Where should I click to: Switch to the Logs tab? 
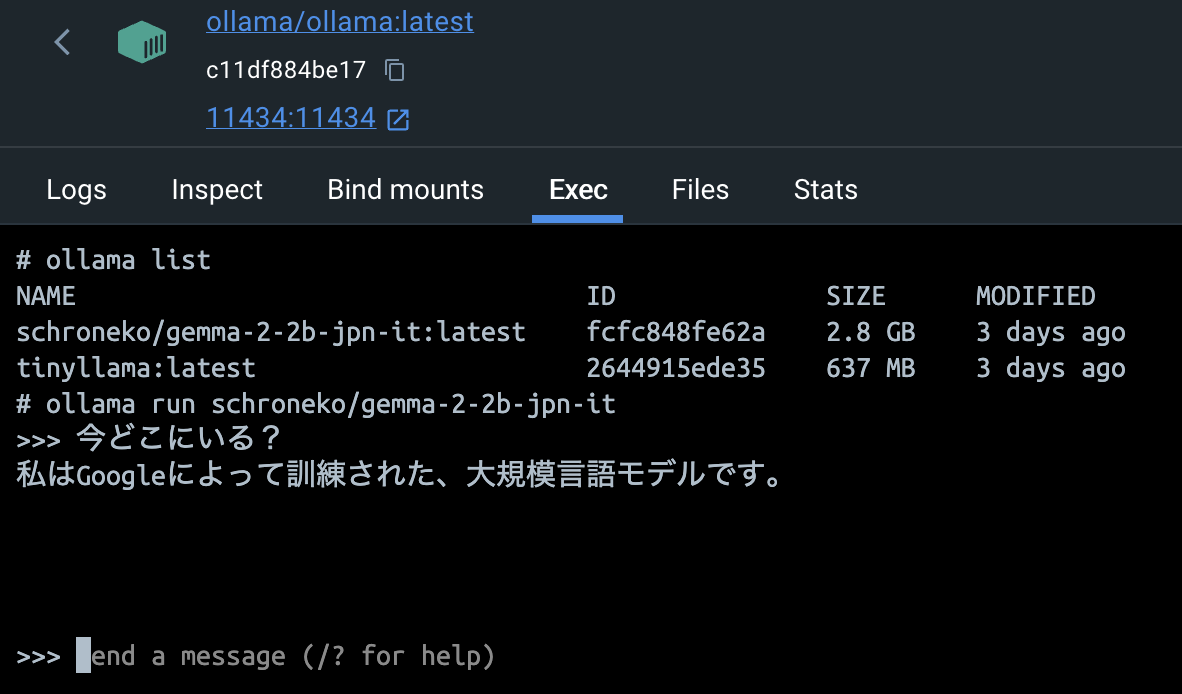[x=76, y=190]
